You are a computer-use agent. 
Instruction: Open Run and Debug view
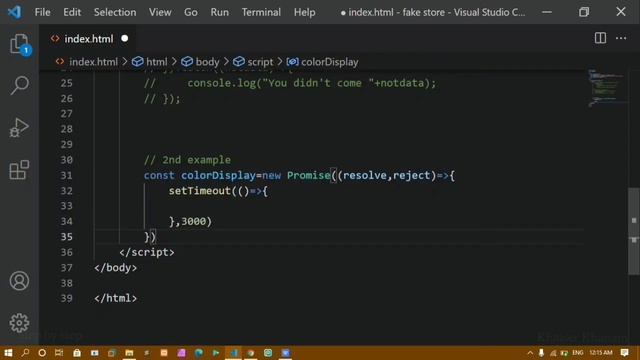point(19,127)
